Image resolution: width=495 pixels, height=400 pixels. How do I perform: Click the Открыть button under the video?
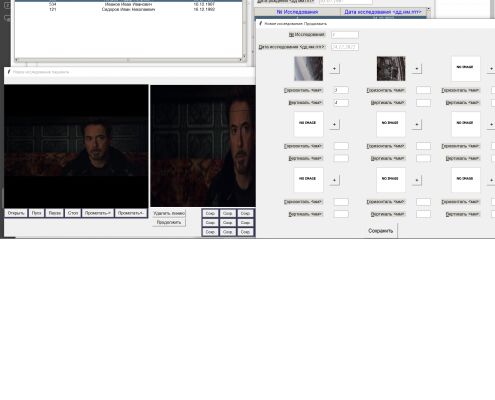pos(16,213)
